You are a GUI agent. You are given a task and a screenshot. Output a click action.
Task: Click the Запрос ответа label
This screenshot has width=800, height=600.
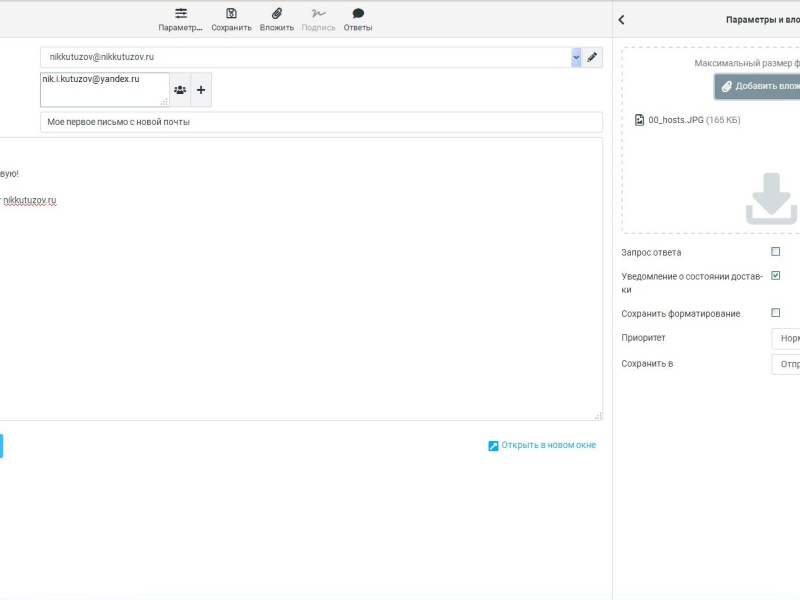pyautogui.click(x=651, y=253)
